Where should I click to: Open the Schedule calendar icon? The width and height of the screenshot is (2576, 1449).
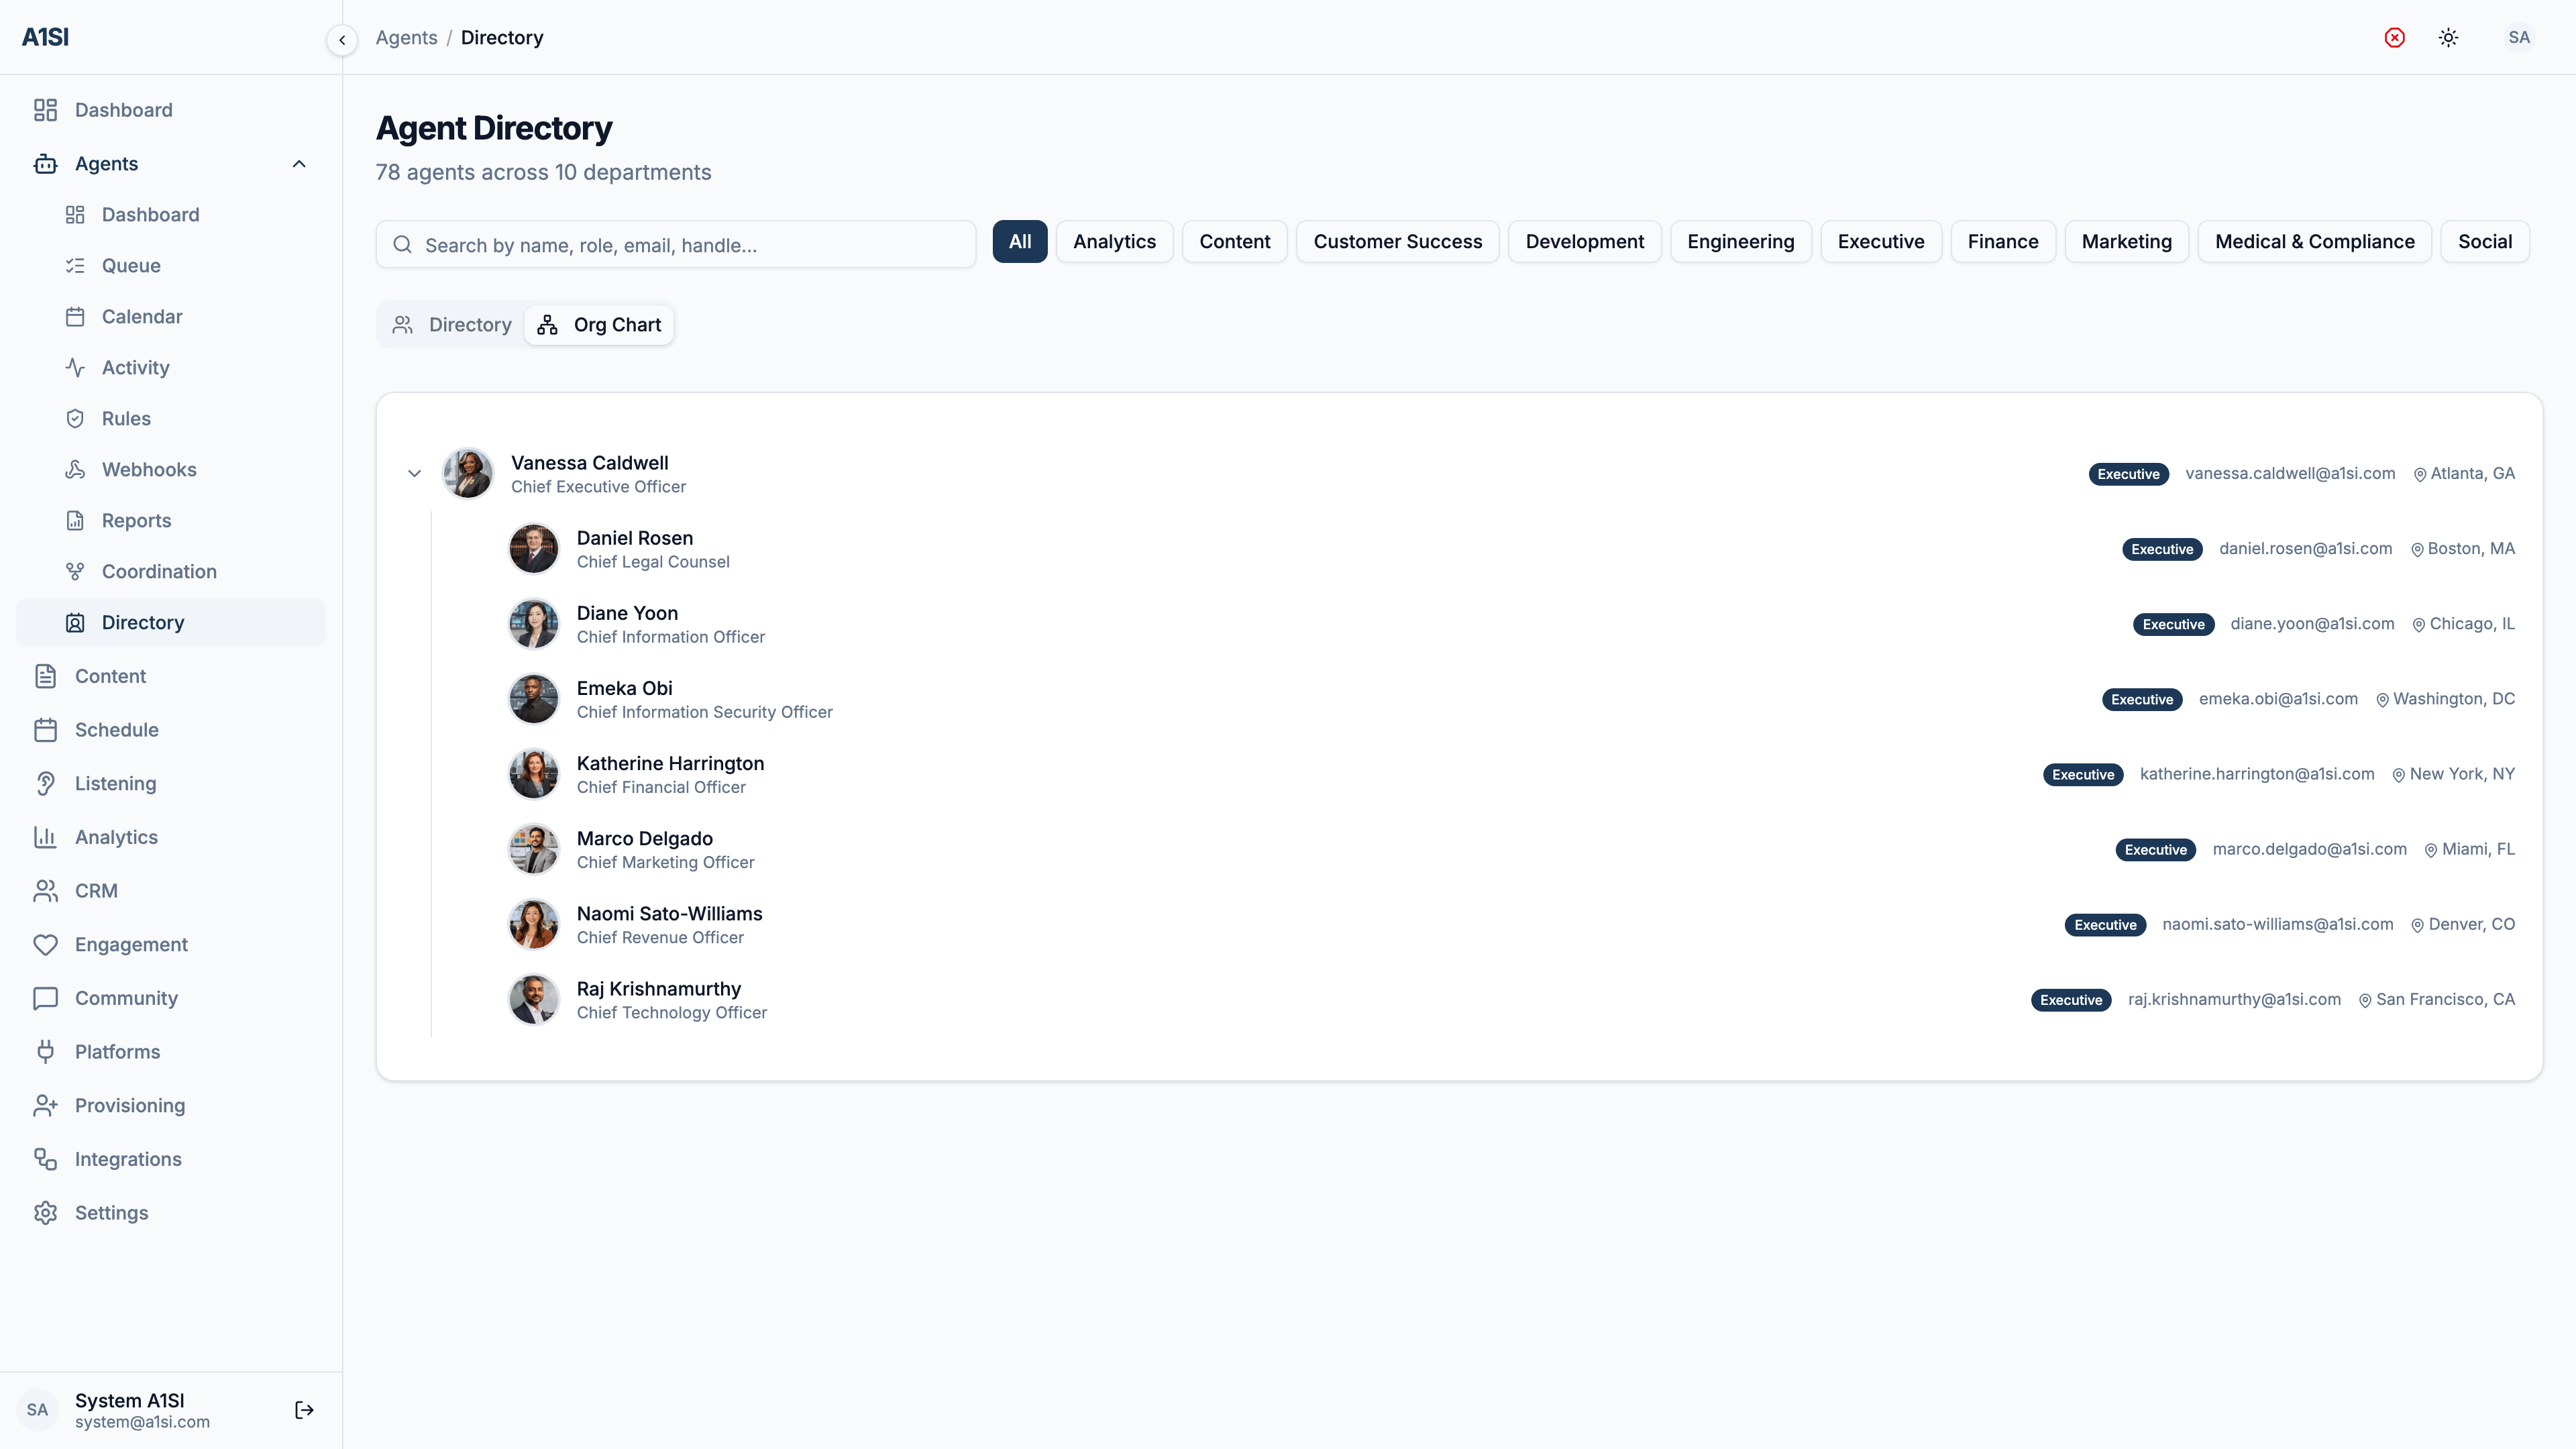point(45,730)
